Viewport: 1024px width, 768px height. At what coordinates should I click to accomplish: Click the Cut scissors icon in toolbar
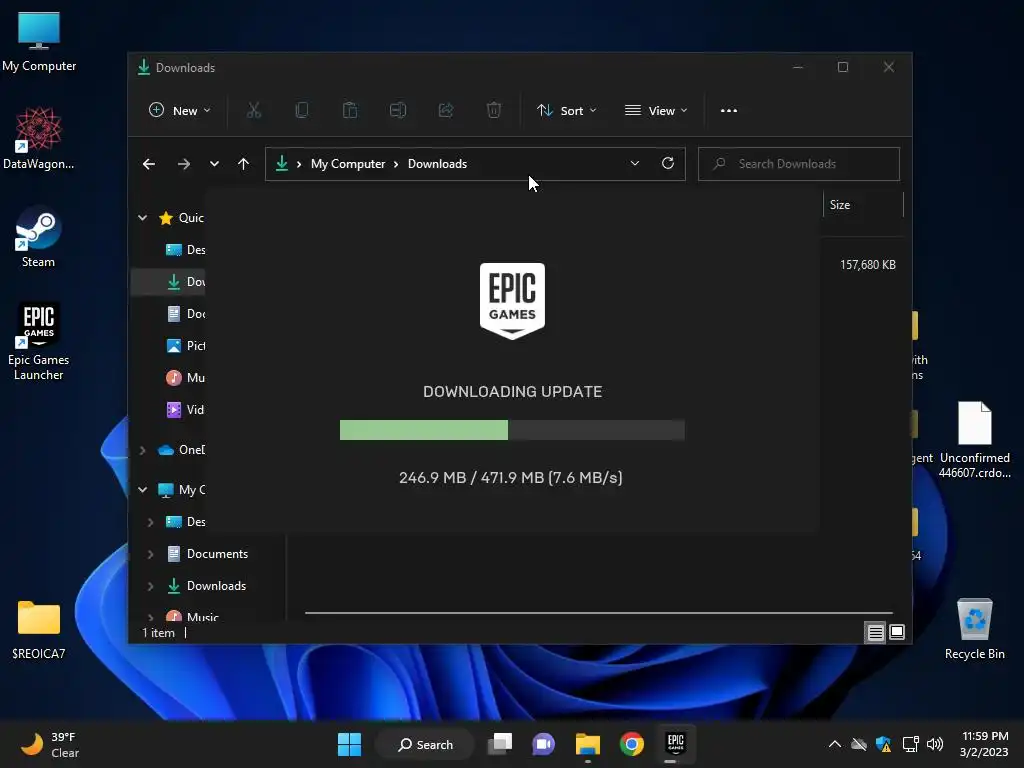pos(253,110)
